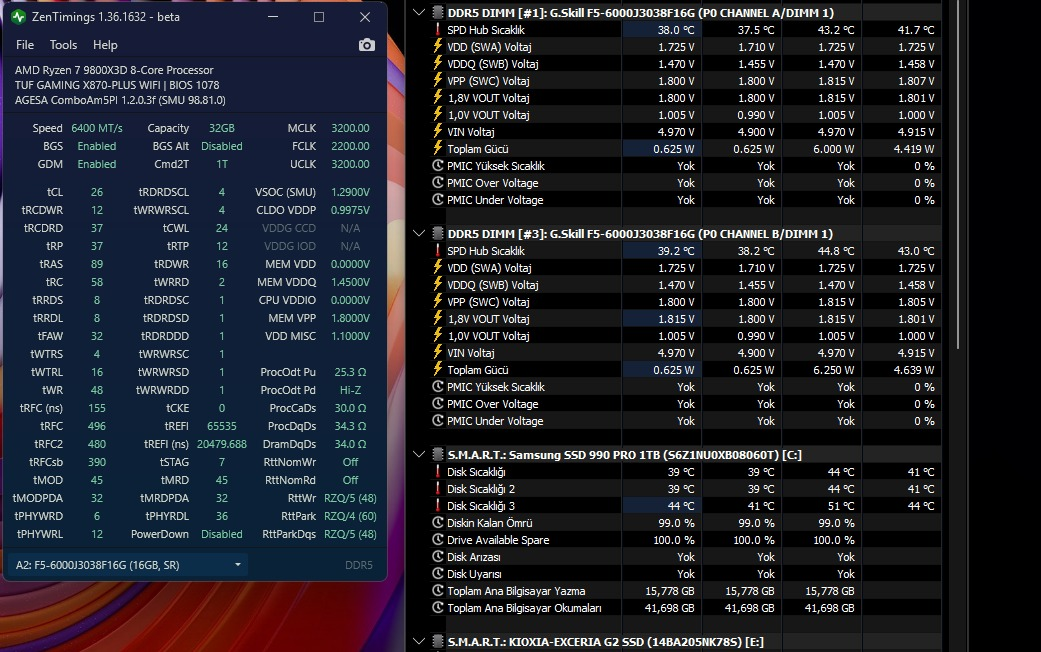Select the Toplam Ana Bilgisayar Okumaları row

pos(685,608)
